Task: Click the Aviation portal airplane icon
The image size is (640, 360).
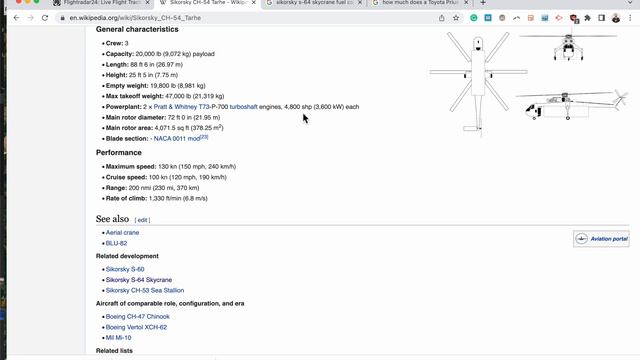Action: pyautogui.click(x=581, y=239)
